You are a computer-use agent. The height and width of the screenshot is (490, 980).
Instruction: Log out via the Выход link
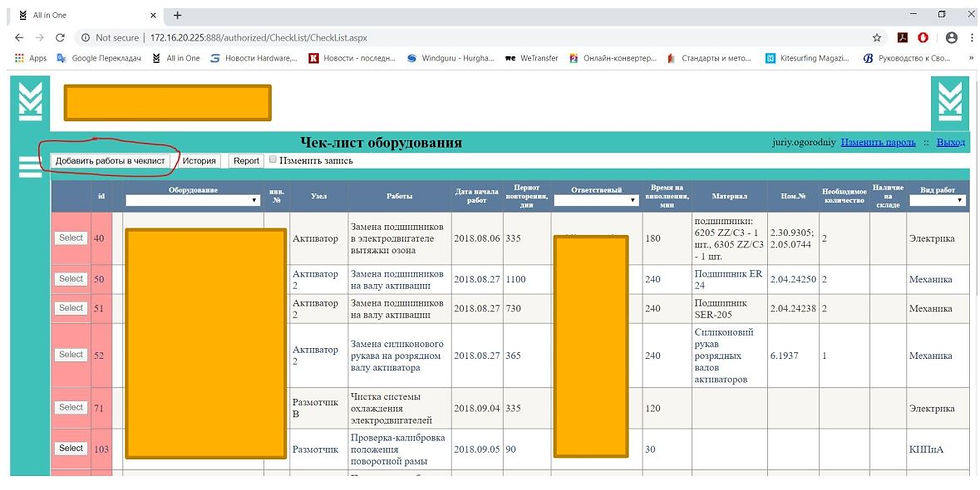pyautogui.click(x=951, y=142)
